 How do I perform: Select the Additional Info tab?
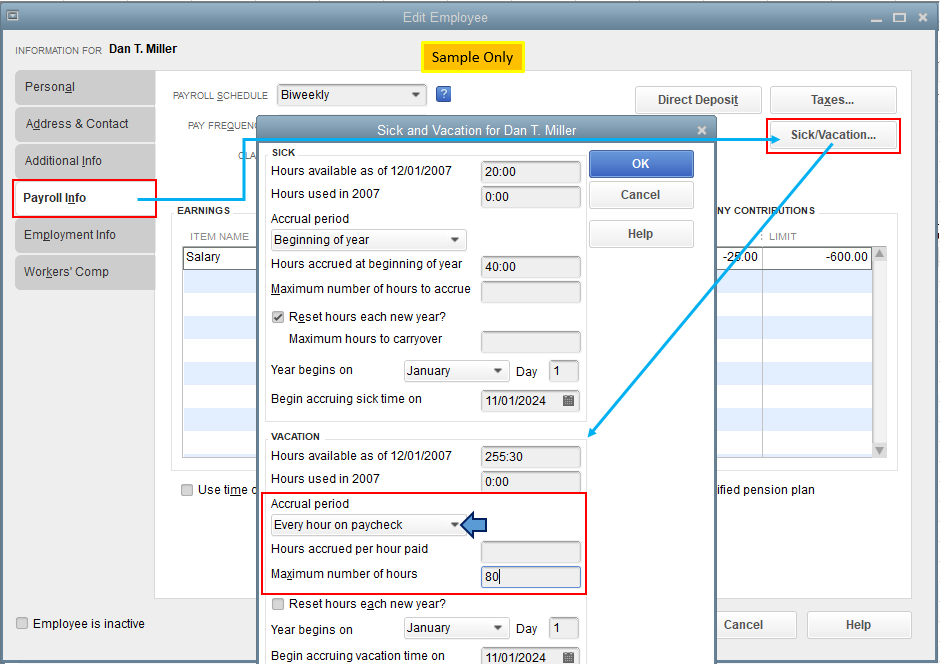[x=85, y=161]
